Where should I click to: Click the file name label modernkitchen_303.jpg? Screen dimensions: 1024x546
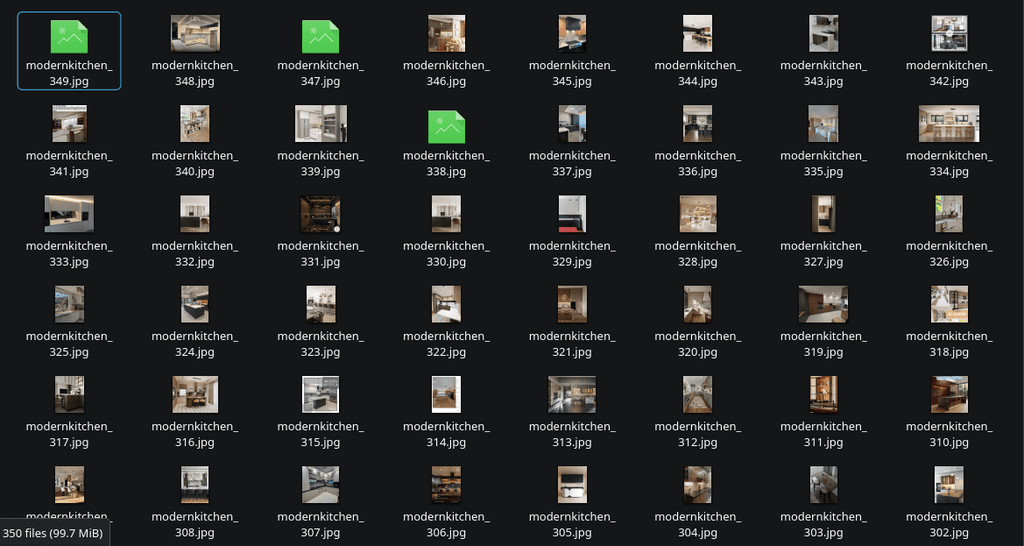click(x=824, y=524)
